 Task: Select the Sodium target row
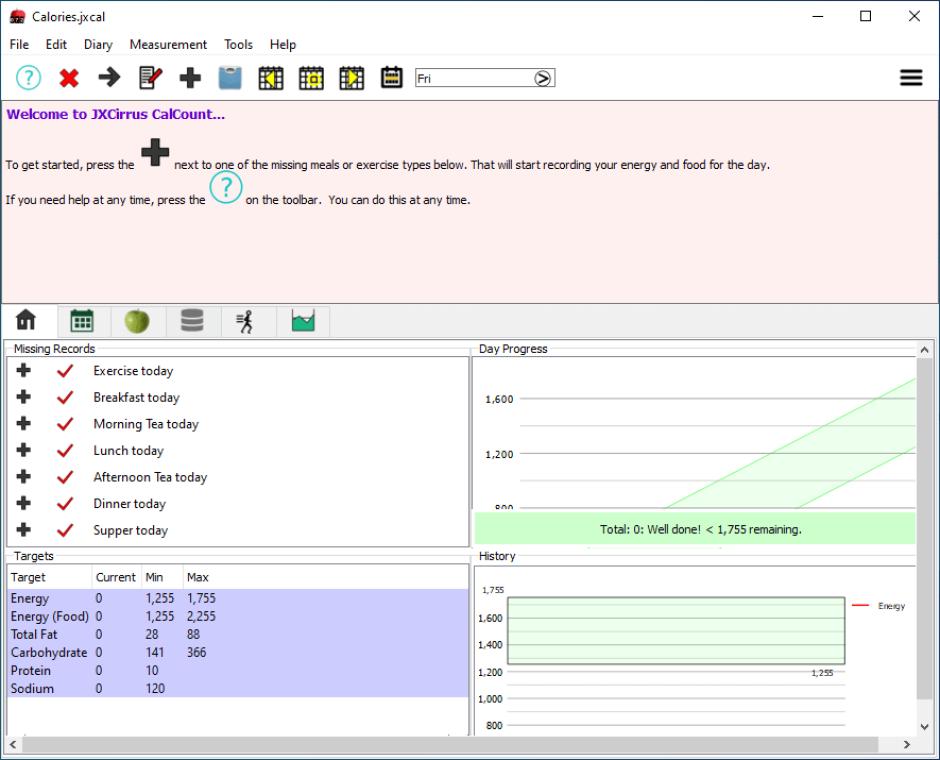[x=238, y=688]
